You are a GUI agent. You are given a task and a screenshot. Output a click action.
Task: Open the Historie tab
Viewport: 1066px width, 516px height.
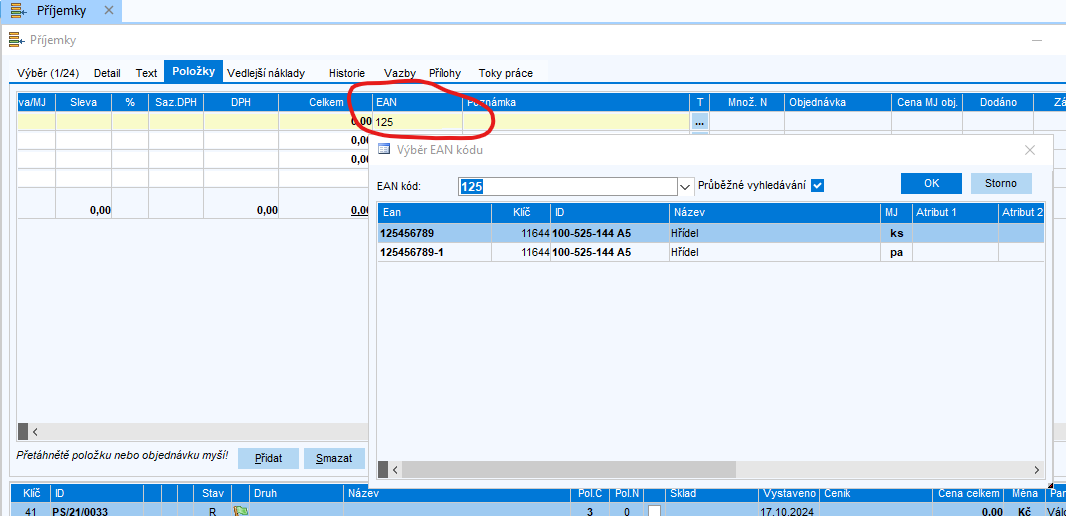point(347,73)
